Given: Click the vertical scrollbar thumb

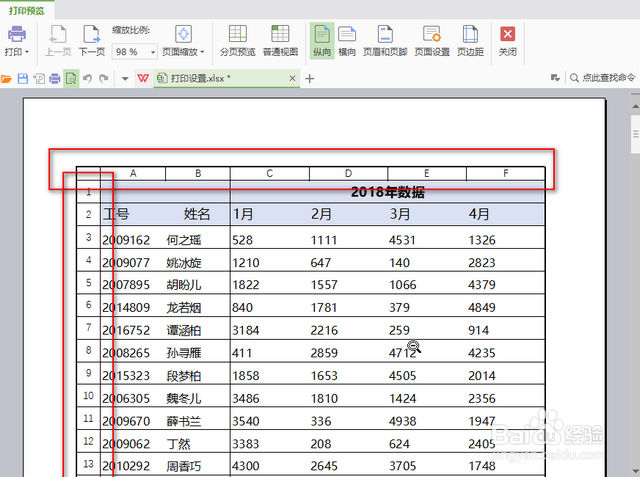Looking at the screenshot, I should pos(635,134).
